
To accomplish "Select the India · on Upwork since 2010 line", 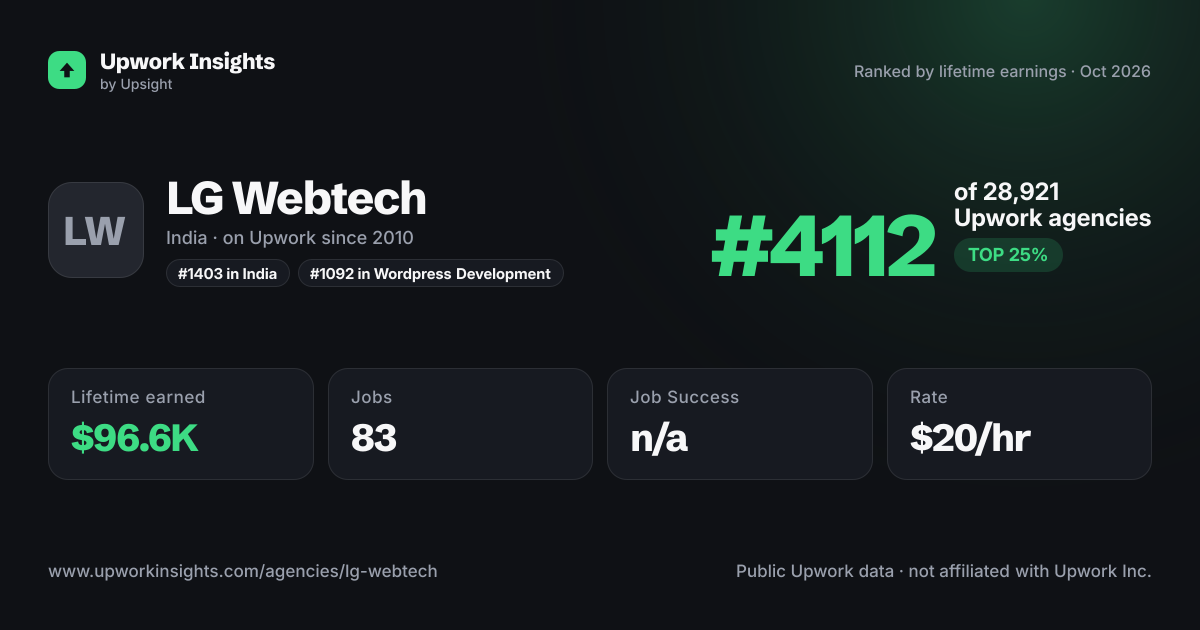I will point(290,238).
